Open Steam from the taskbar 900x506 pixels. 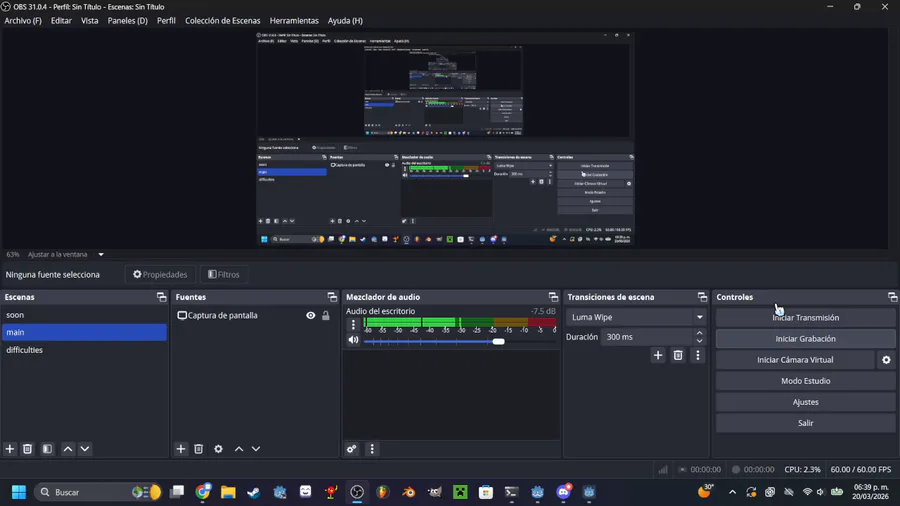[254, 492]
